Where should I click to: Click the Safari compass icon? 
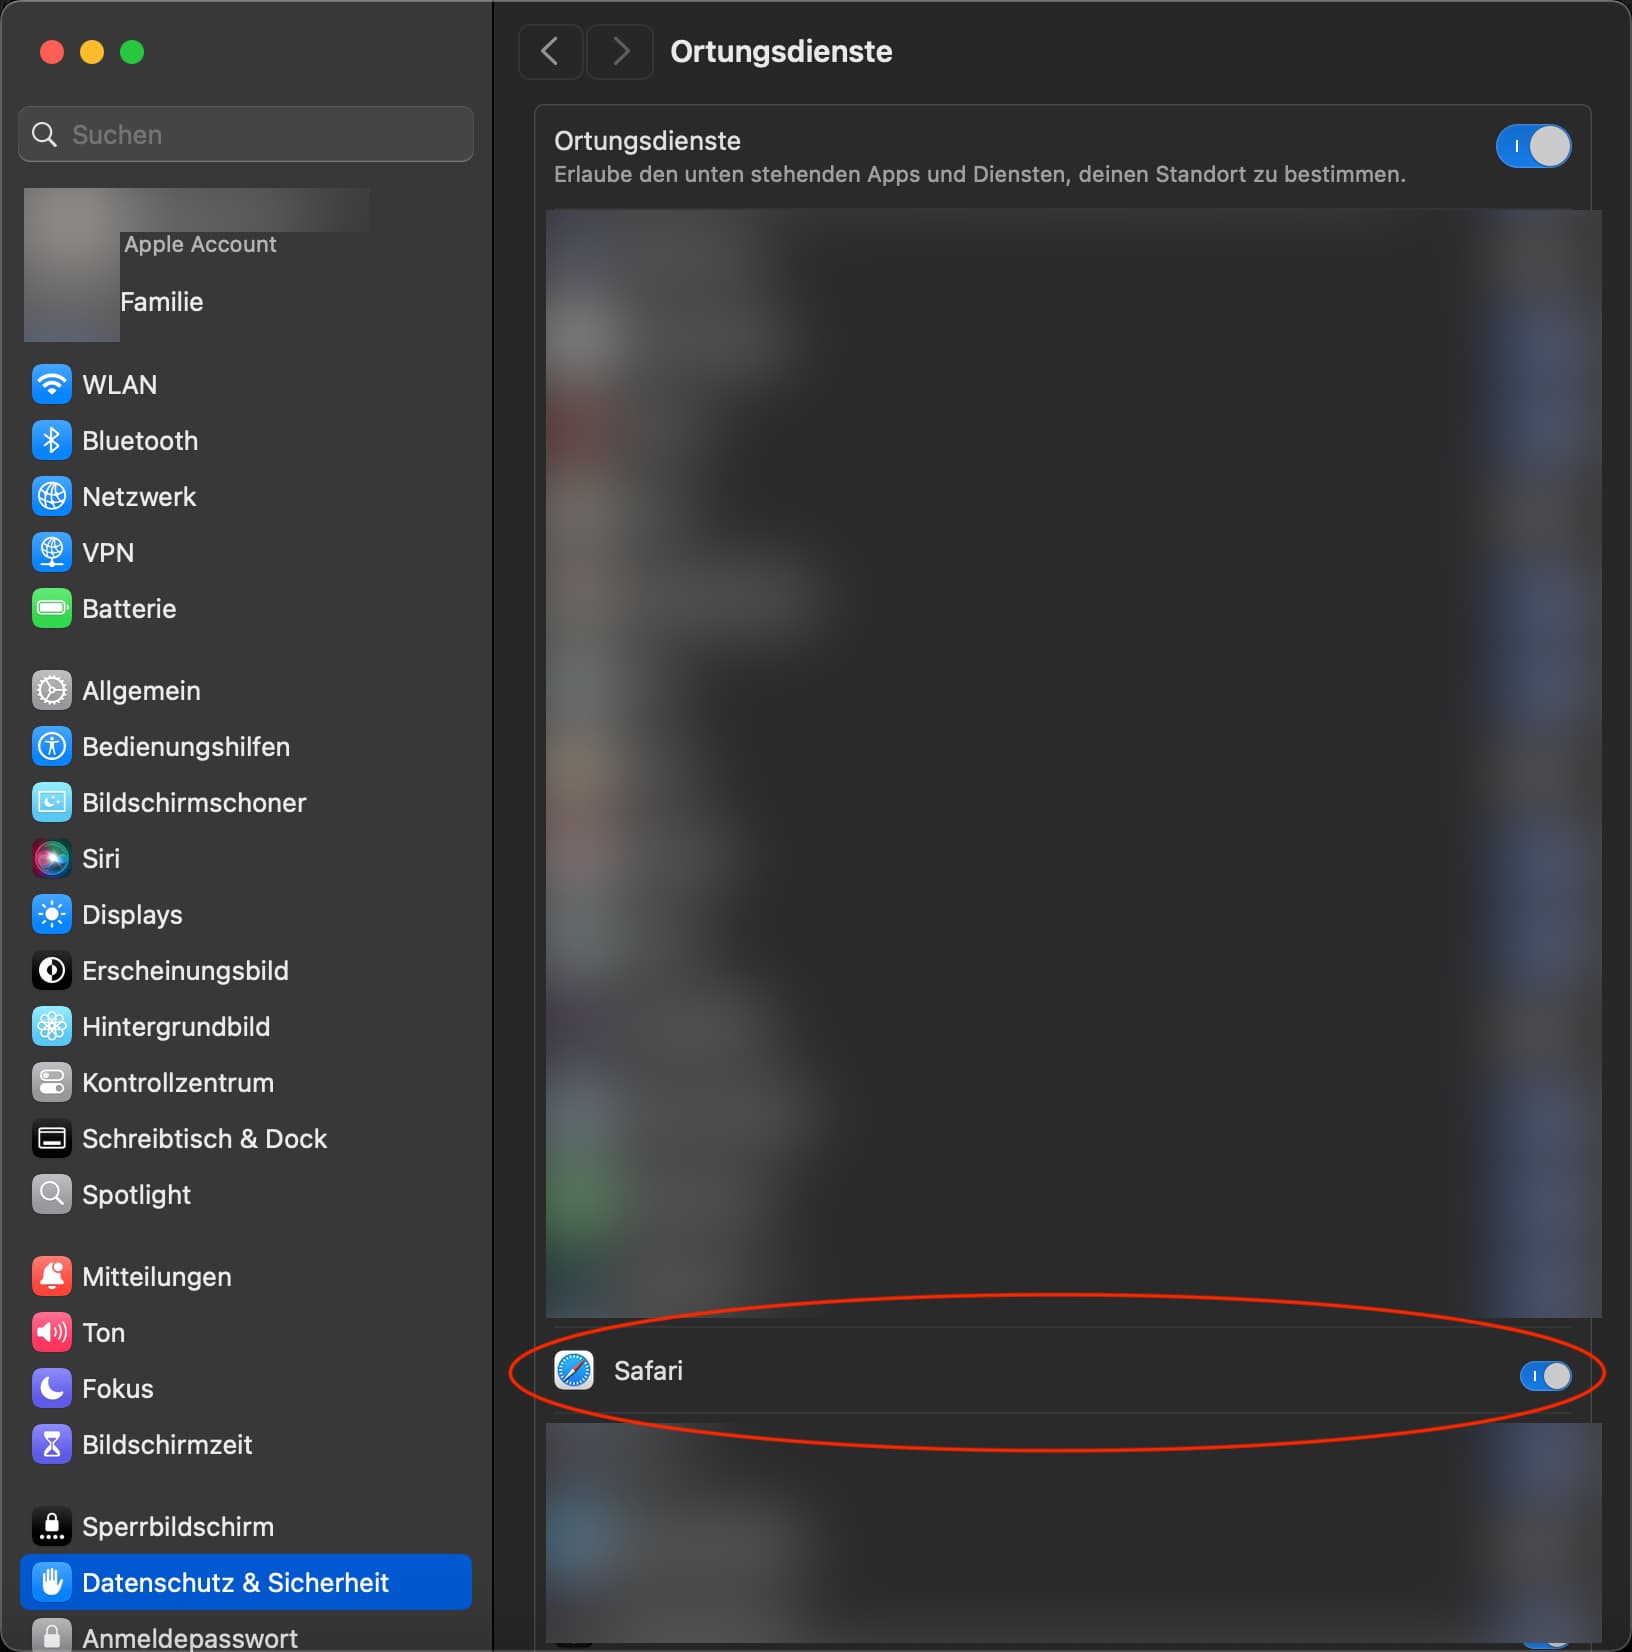click(574, 1370)
